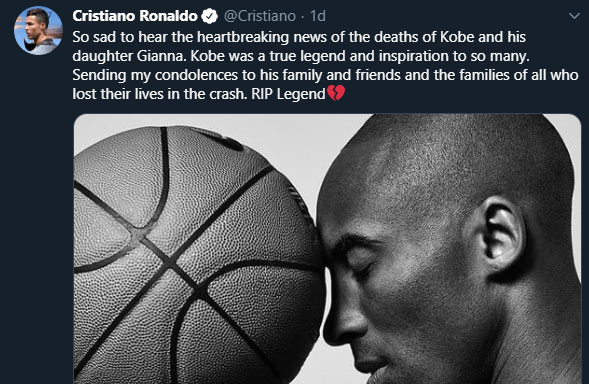Click the broken heart emoji
The height and width of the screenshot is (384, 589).
pos(336,93)
